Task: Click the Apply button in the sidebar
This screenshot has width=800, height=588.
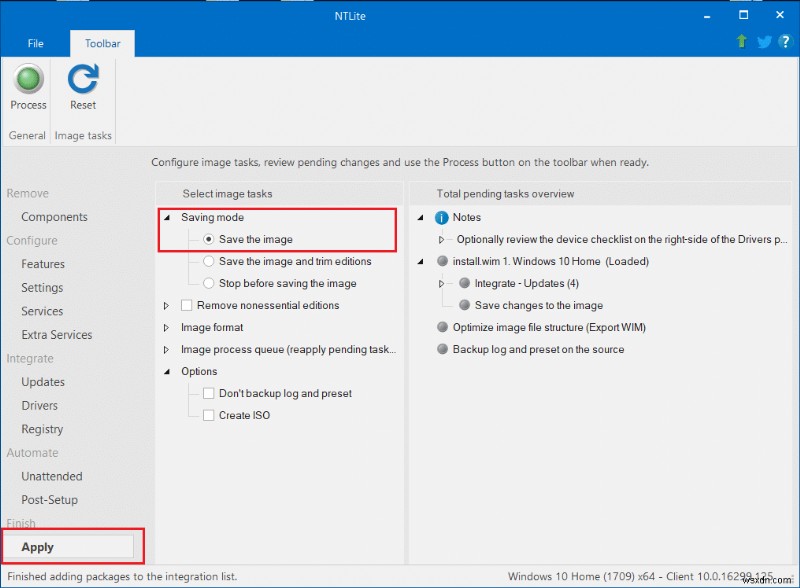Action: pyautogui.click(x=70, y=546)
